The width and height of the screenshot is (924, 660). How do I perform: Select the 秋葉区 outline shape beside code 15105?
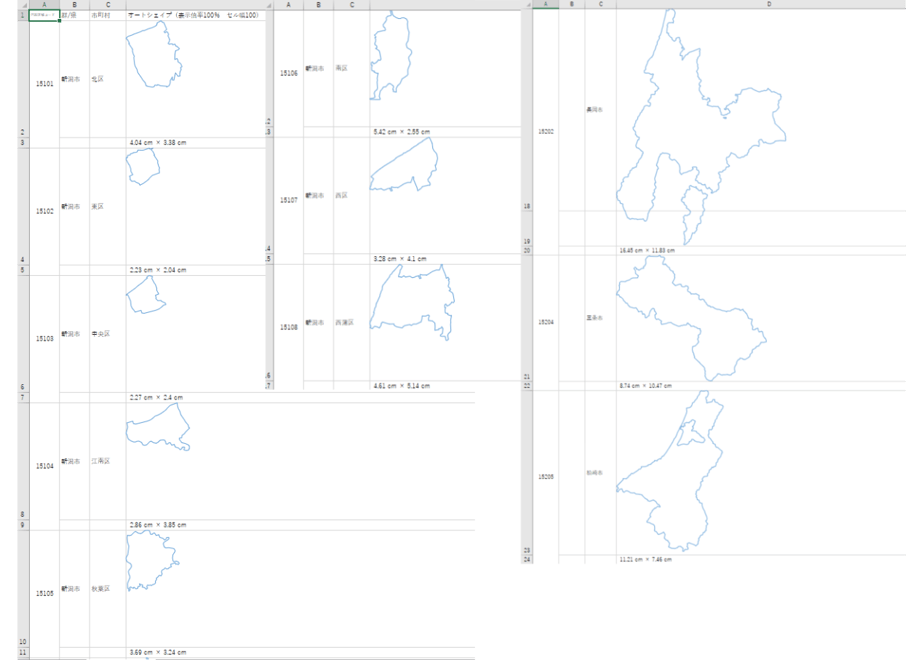click(153, 561)
